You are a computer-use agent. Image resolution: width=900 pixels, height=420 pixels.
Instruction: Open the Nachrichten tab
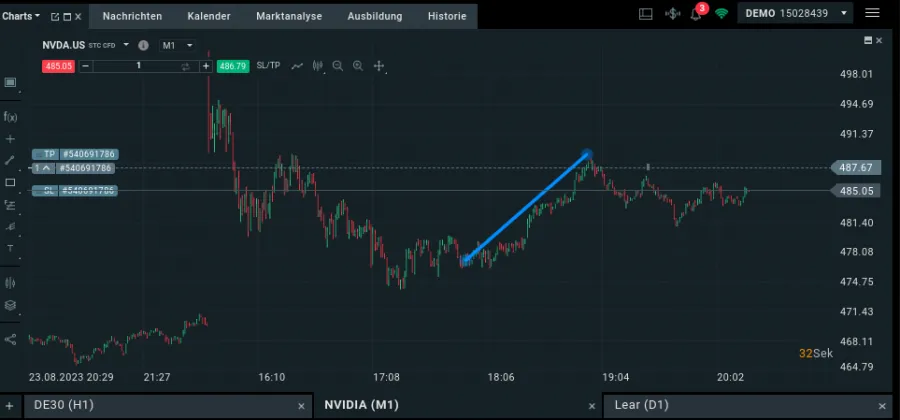point(132,16)
